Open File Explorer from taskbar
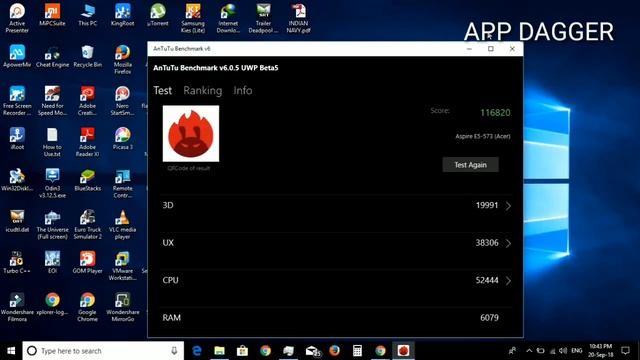640x360 pixels. click(220, 351)
